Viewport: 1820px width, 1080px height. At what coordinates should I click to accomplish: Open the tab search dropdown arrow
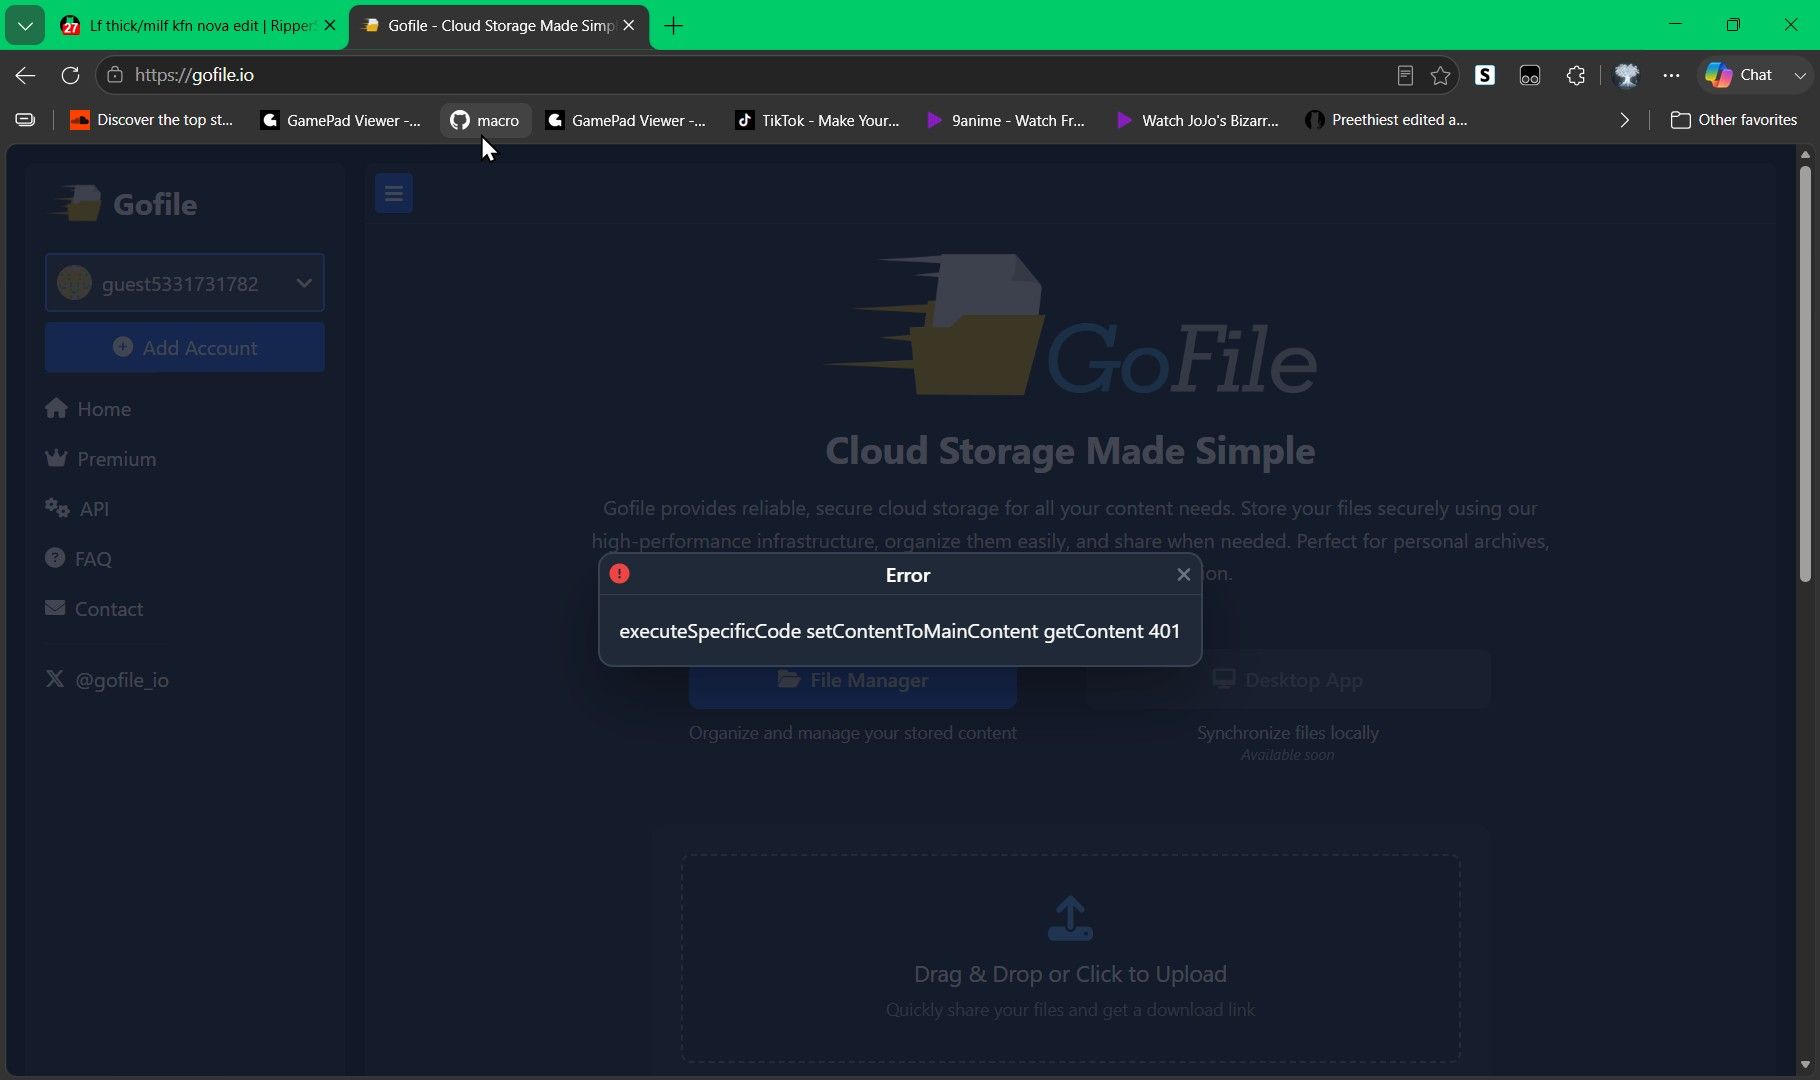pyautogui.click(x=25, y=25)
